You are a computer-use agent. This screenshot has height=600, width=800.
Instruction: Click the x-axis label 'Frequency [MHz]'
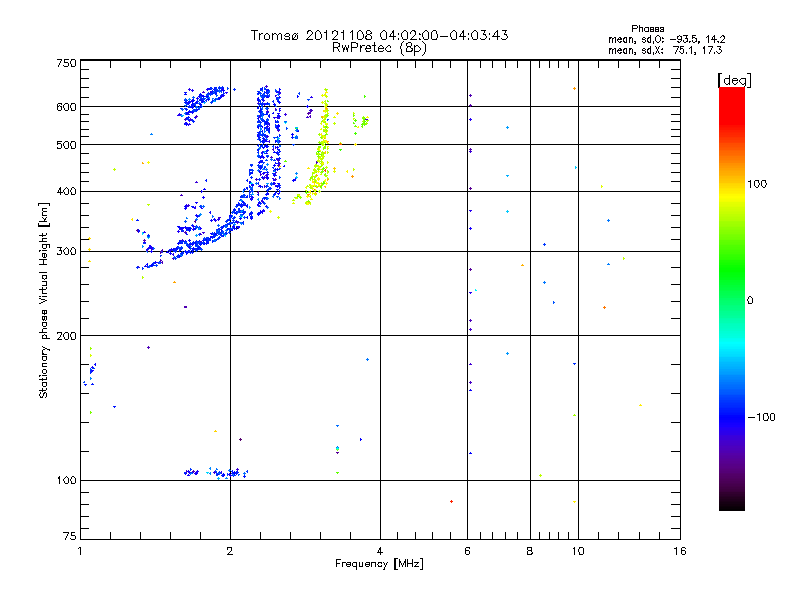pyautogui.click(x=379, y=564)
